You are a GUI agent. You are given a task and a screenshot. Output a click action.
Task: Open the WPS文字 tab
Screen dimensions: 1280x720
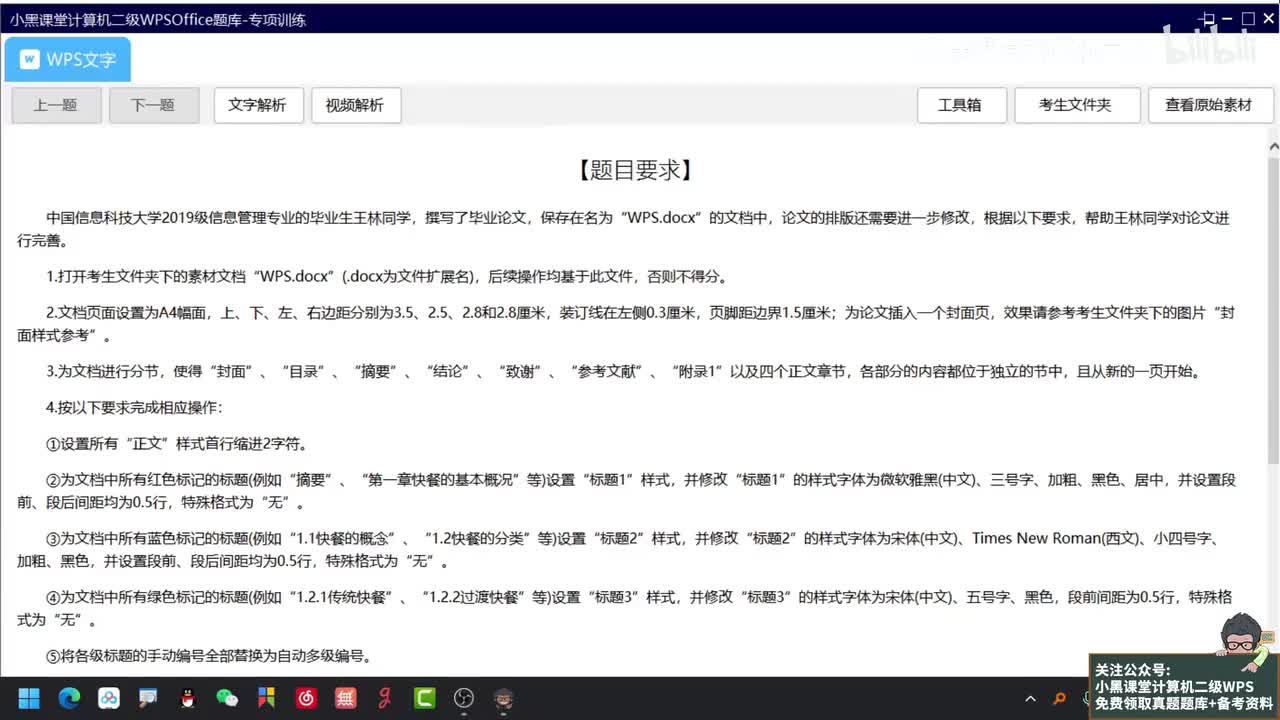click(x=67, y=59)
